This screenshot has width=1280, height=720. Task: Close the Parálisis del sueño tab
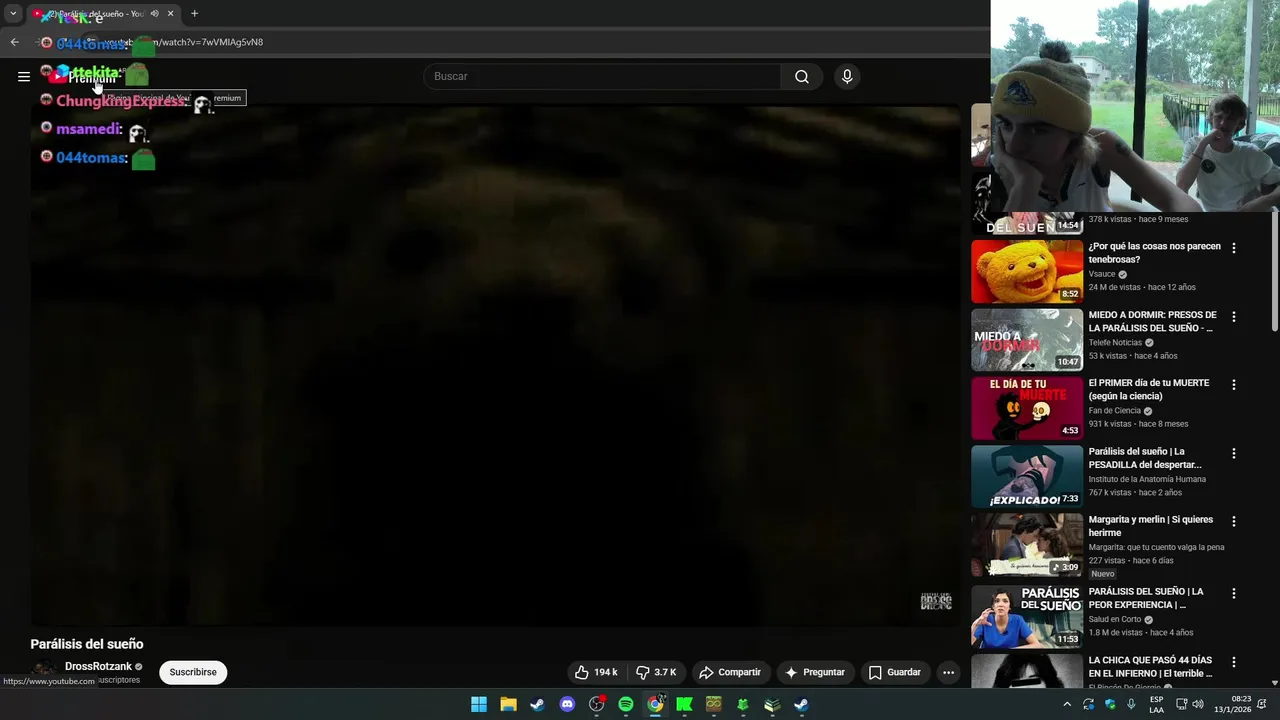[170, 14]
